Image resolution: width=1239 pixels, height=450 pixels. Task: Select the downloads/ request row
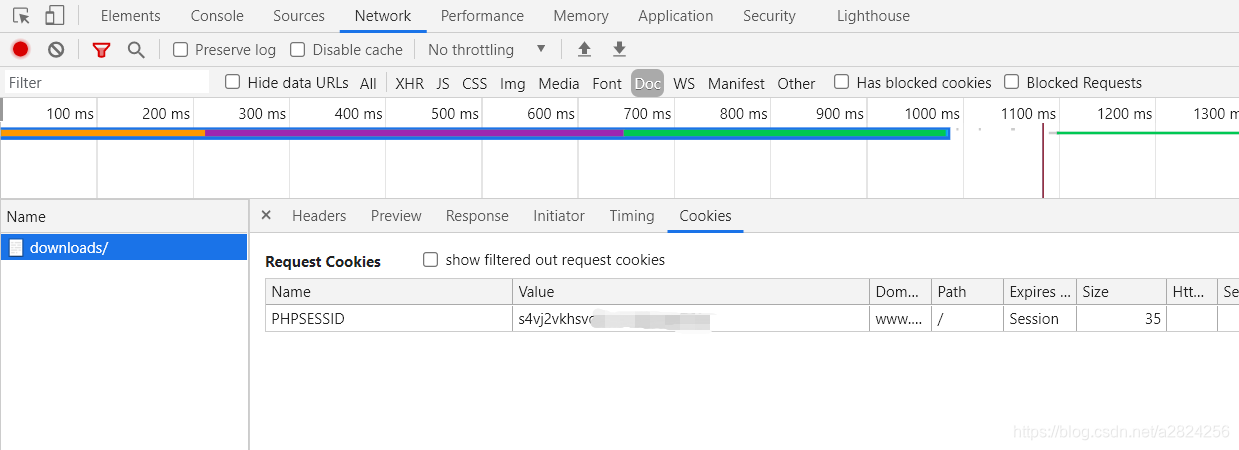click(124, 247)
